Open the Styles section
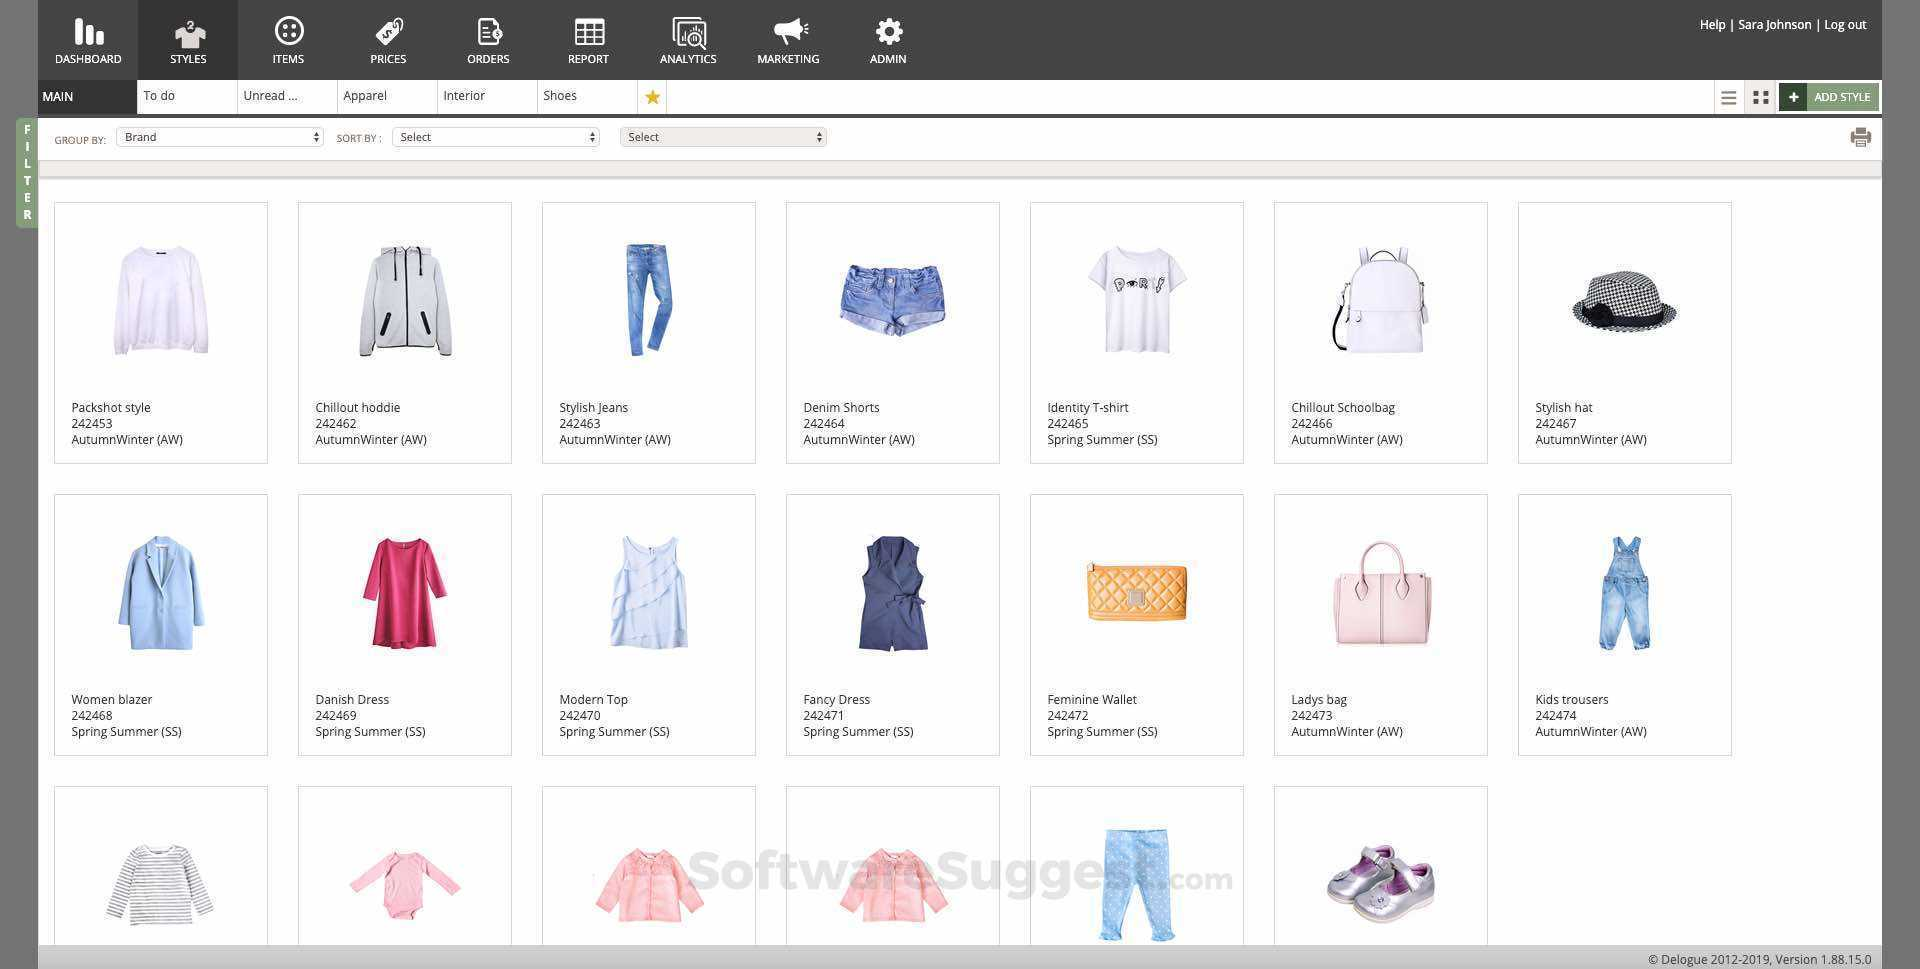1920x969 pixels. [x=188, y=40]
